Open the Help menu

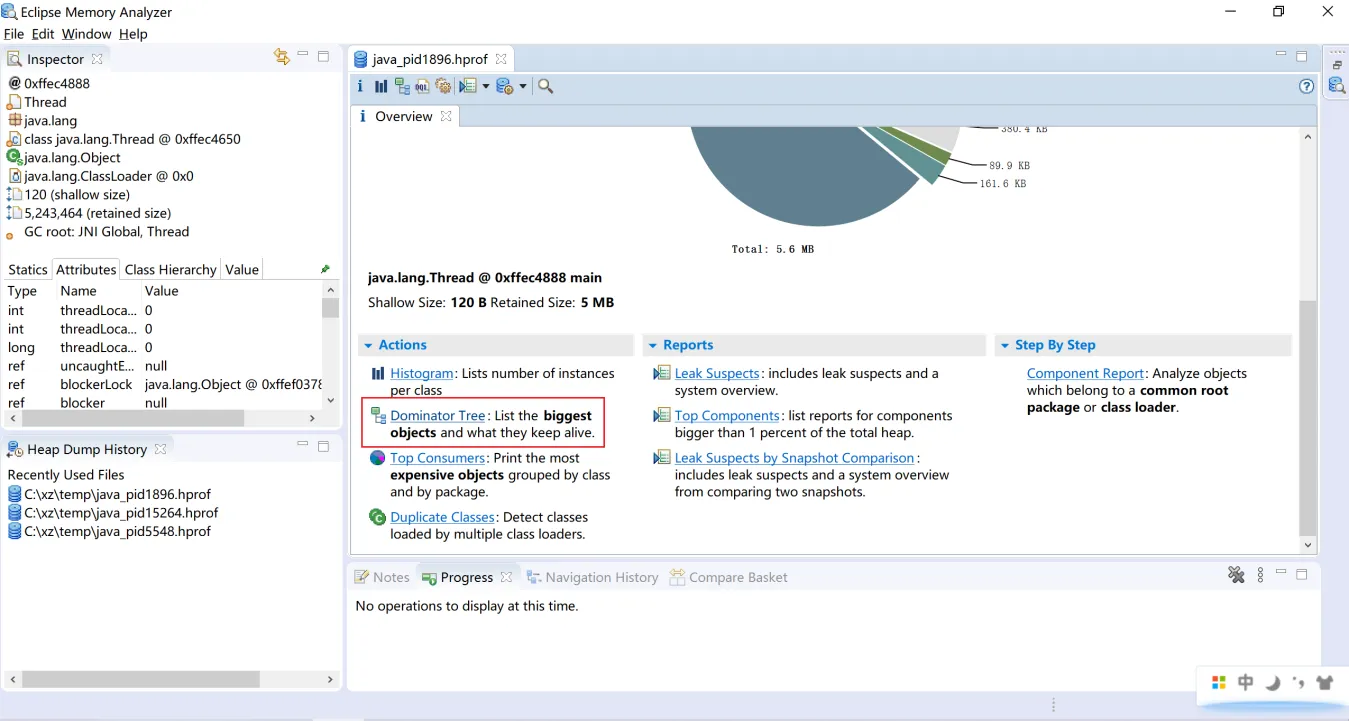133,34
